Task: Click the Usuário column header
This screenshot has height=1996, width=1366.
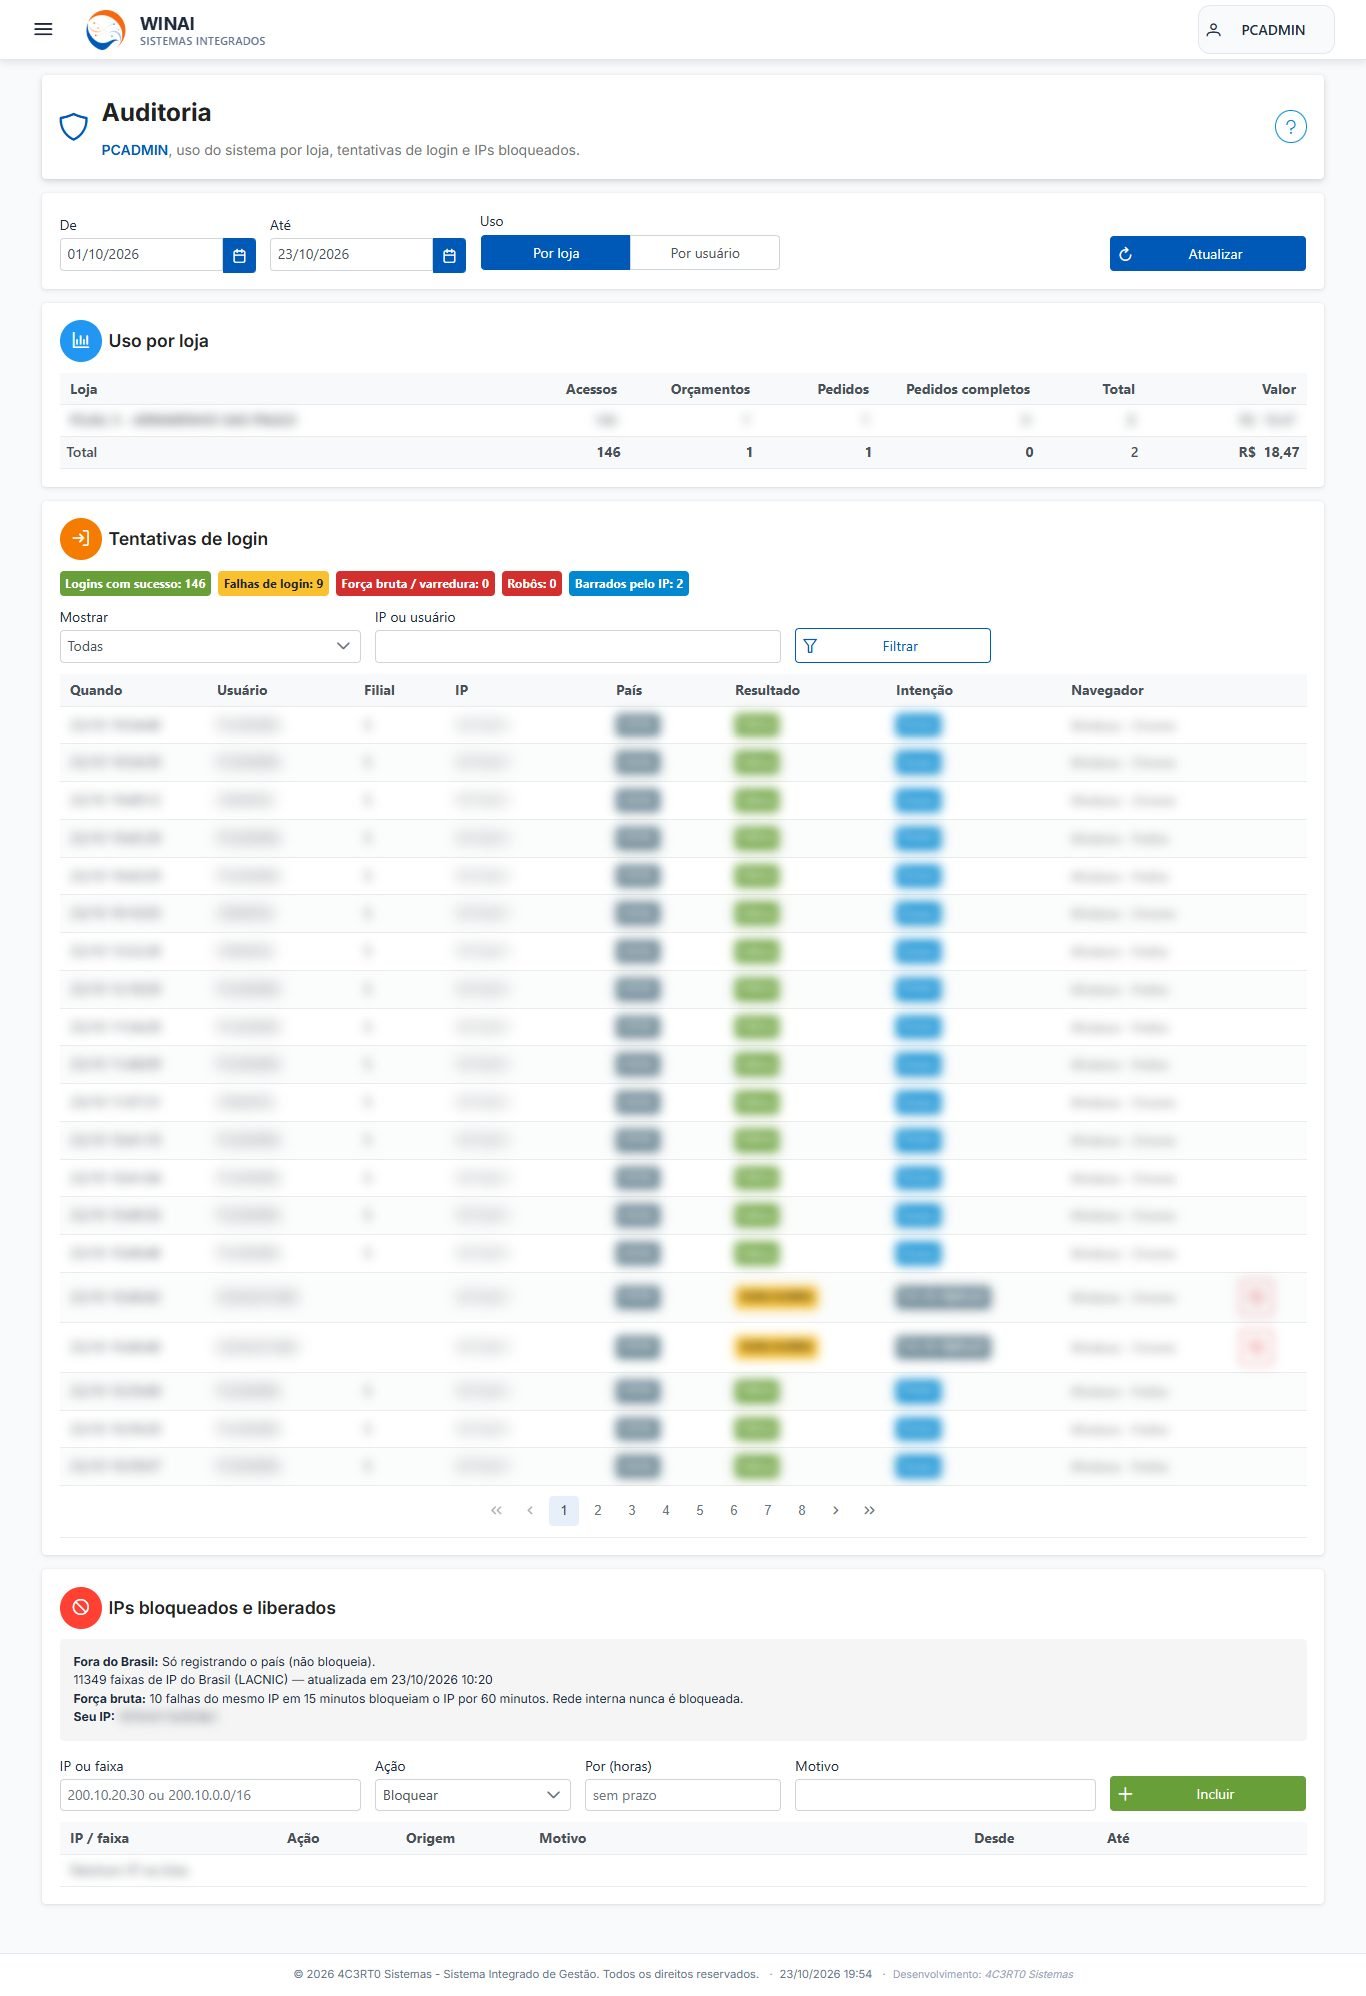Action: 242,690
